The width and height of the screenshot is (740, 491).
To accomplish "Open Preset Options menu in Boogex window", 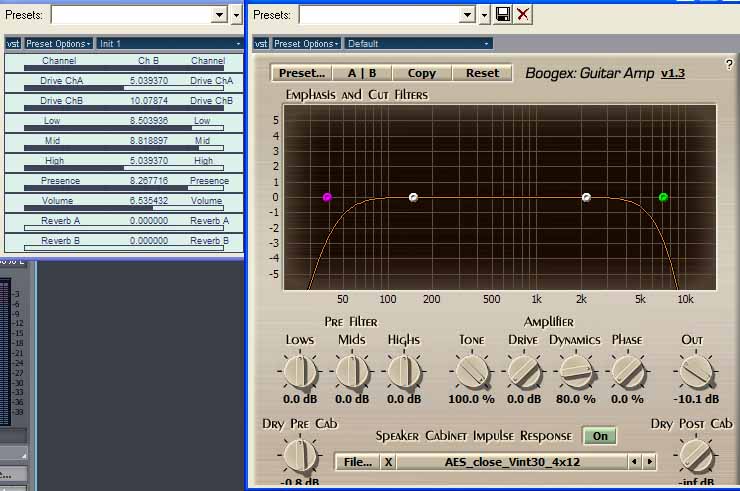I will [x=306, y=43].
